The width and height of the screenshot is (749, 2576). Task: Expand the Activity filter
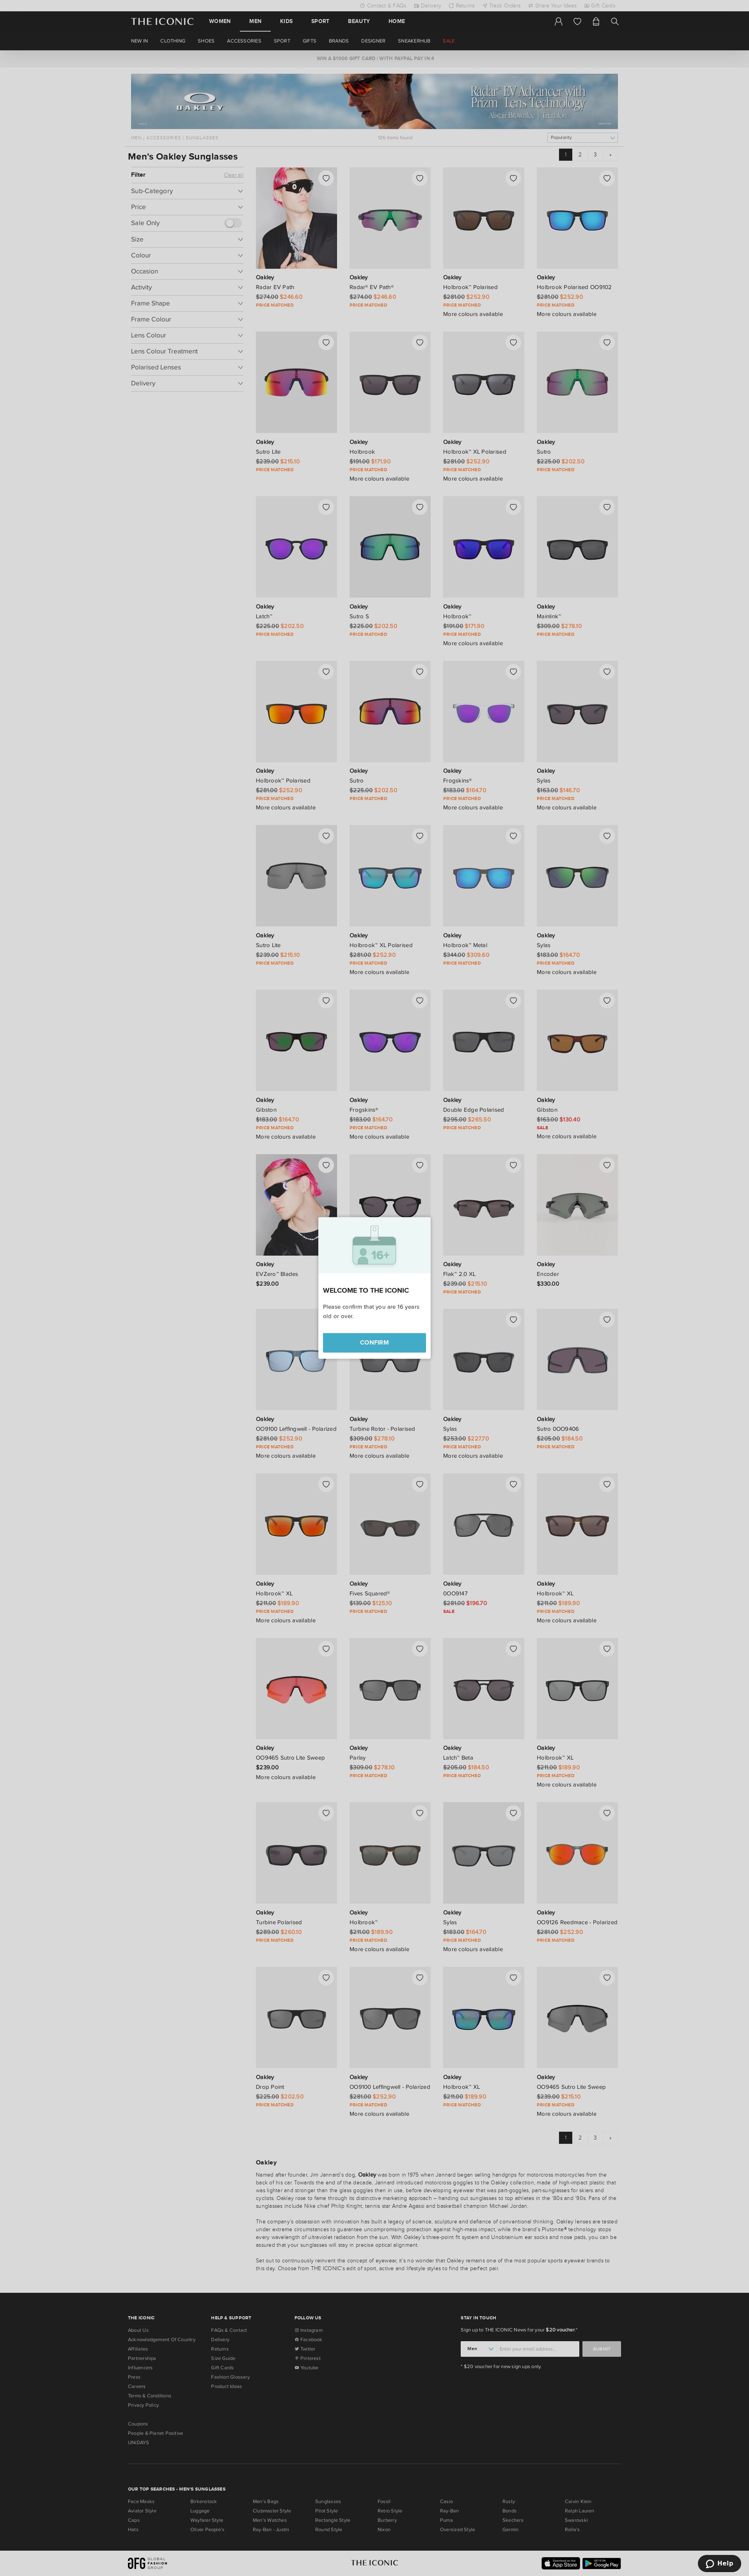click(x=186, y=287)
